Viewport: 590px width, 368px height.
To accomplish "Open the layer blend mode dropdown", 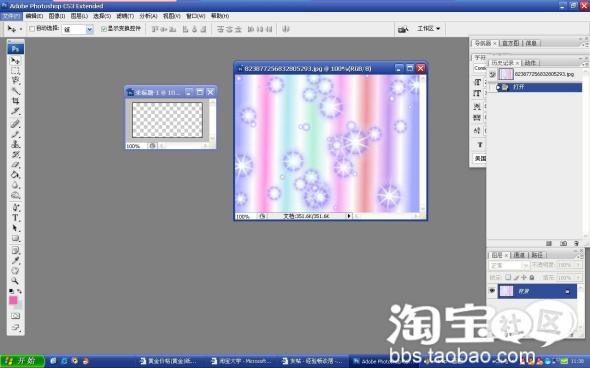I will pyautogui.click(x=509, y=265).
